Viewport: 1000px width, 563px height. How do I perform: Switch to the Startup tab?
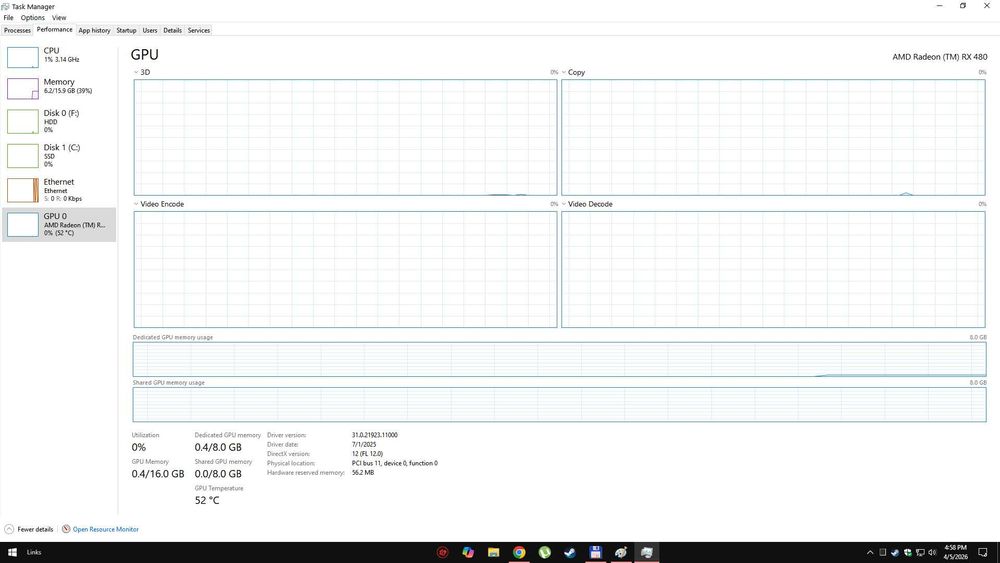(126, 30)
